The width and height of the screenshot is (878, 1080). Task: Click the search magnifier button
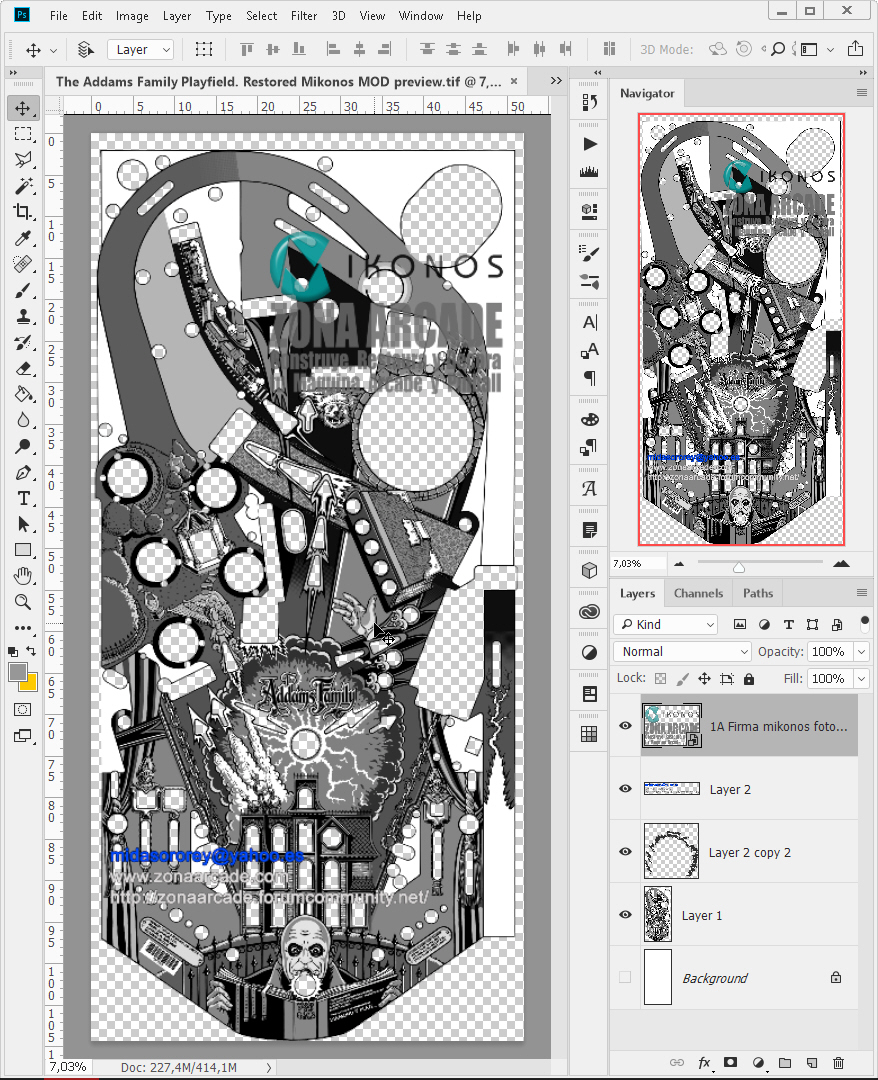pyautogui.click(x=778, y=50)
